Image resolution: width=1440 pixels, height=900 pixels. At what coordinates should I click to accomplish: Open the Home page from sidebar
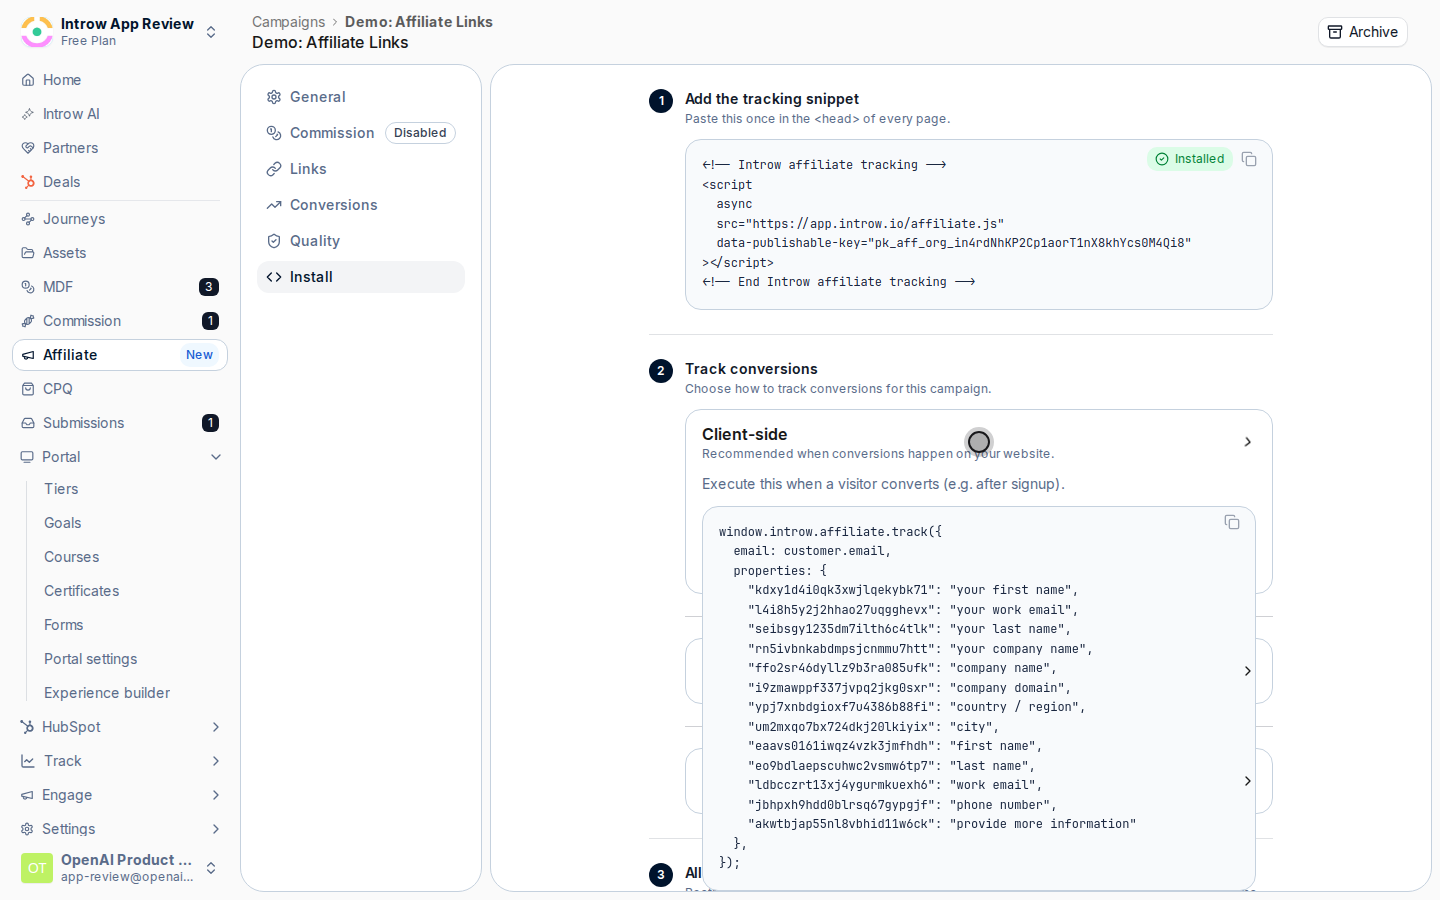coord(120,80)
